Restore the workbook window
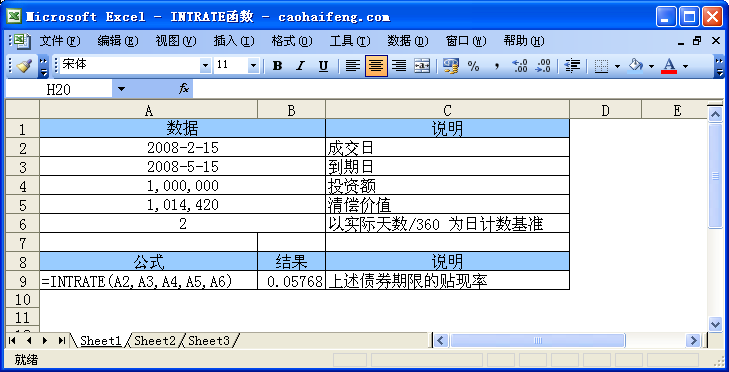This screenshot has height=372, width=729. tap(697, 41)
